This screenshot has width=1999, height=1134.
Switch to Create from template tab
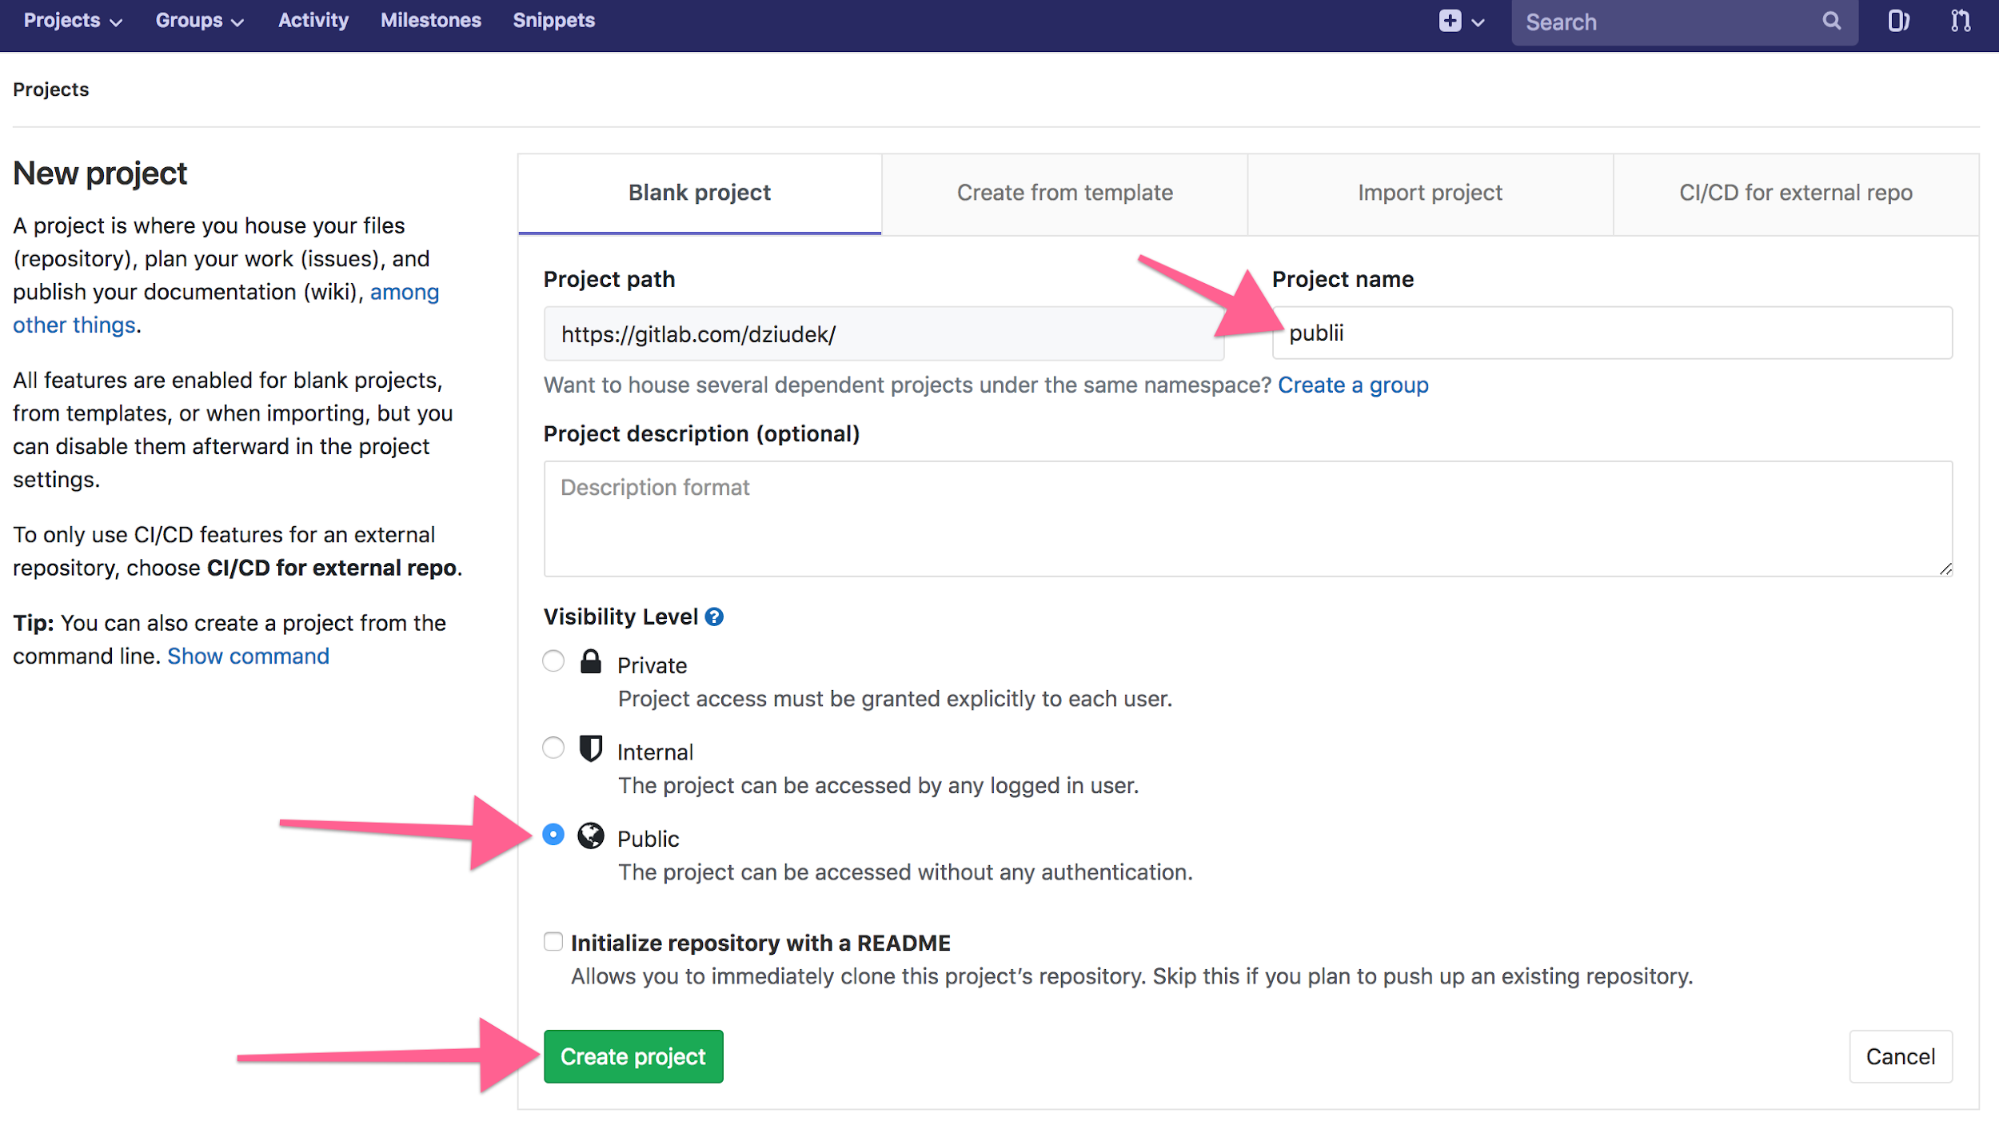[x=1065, y=192]
